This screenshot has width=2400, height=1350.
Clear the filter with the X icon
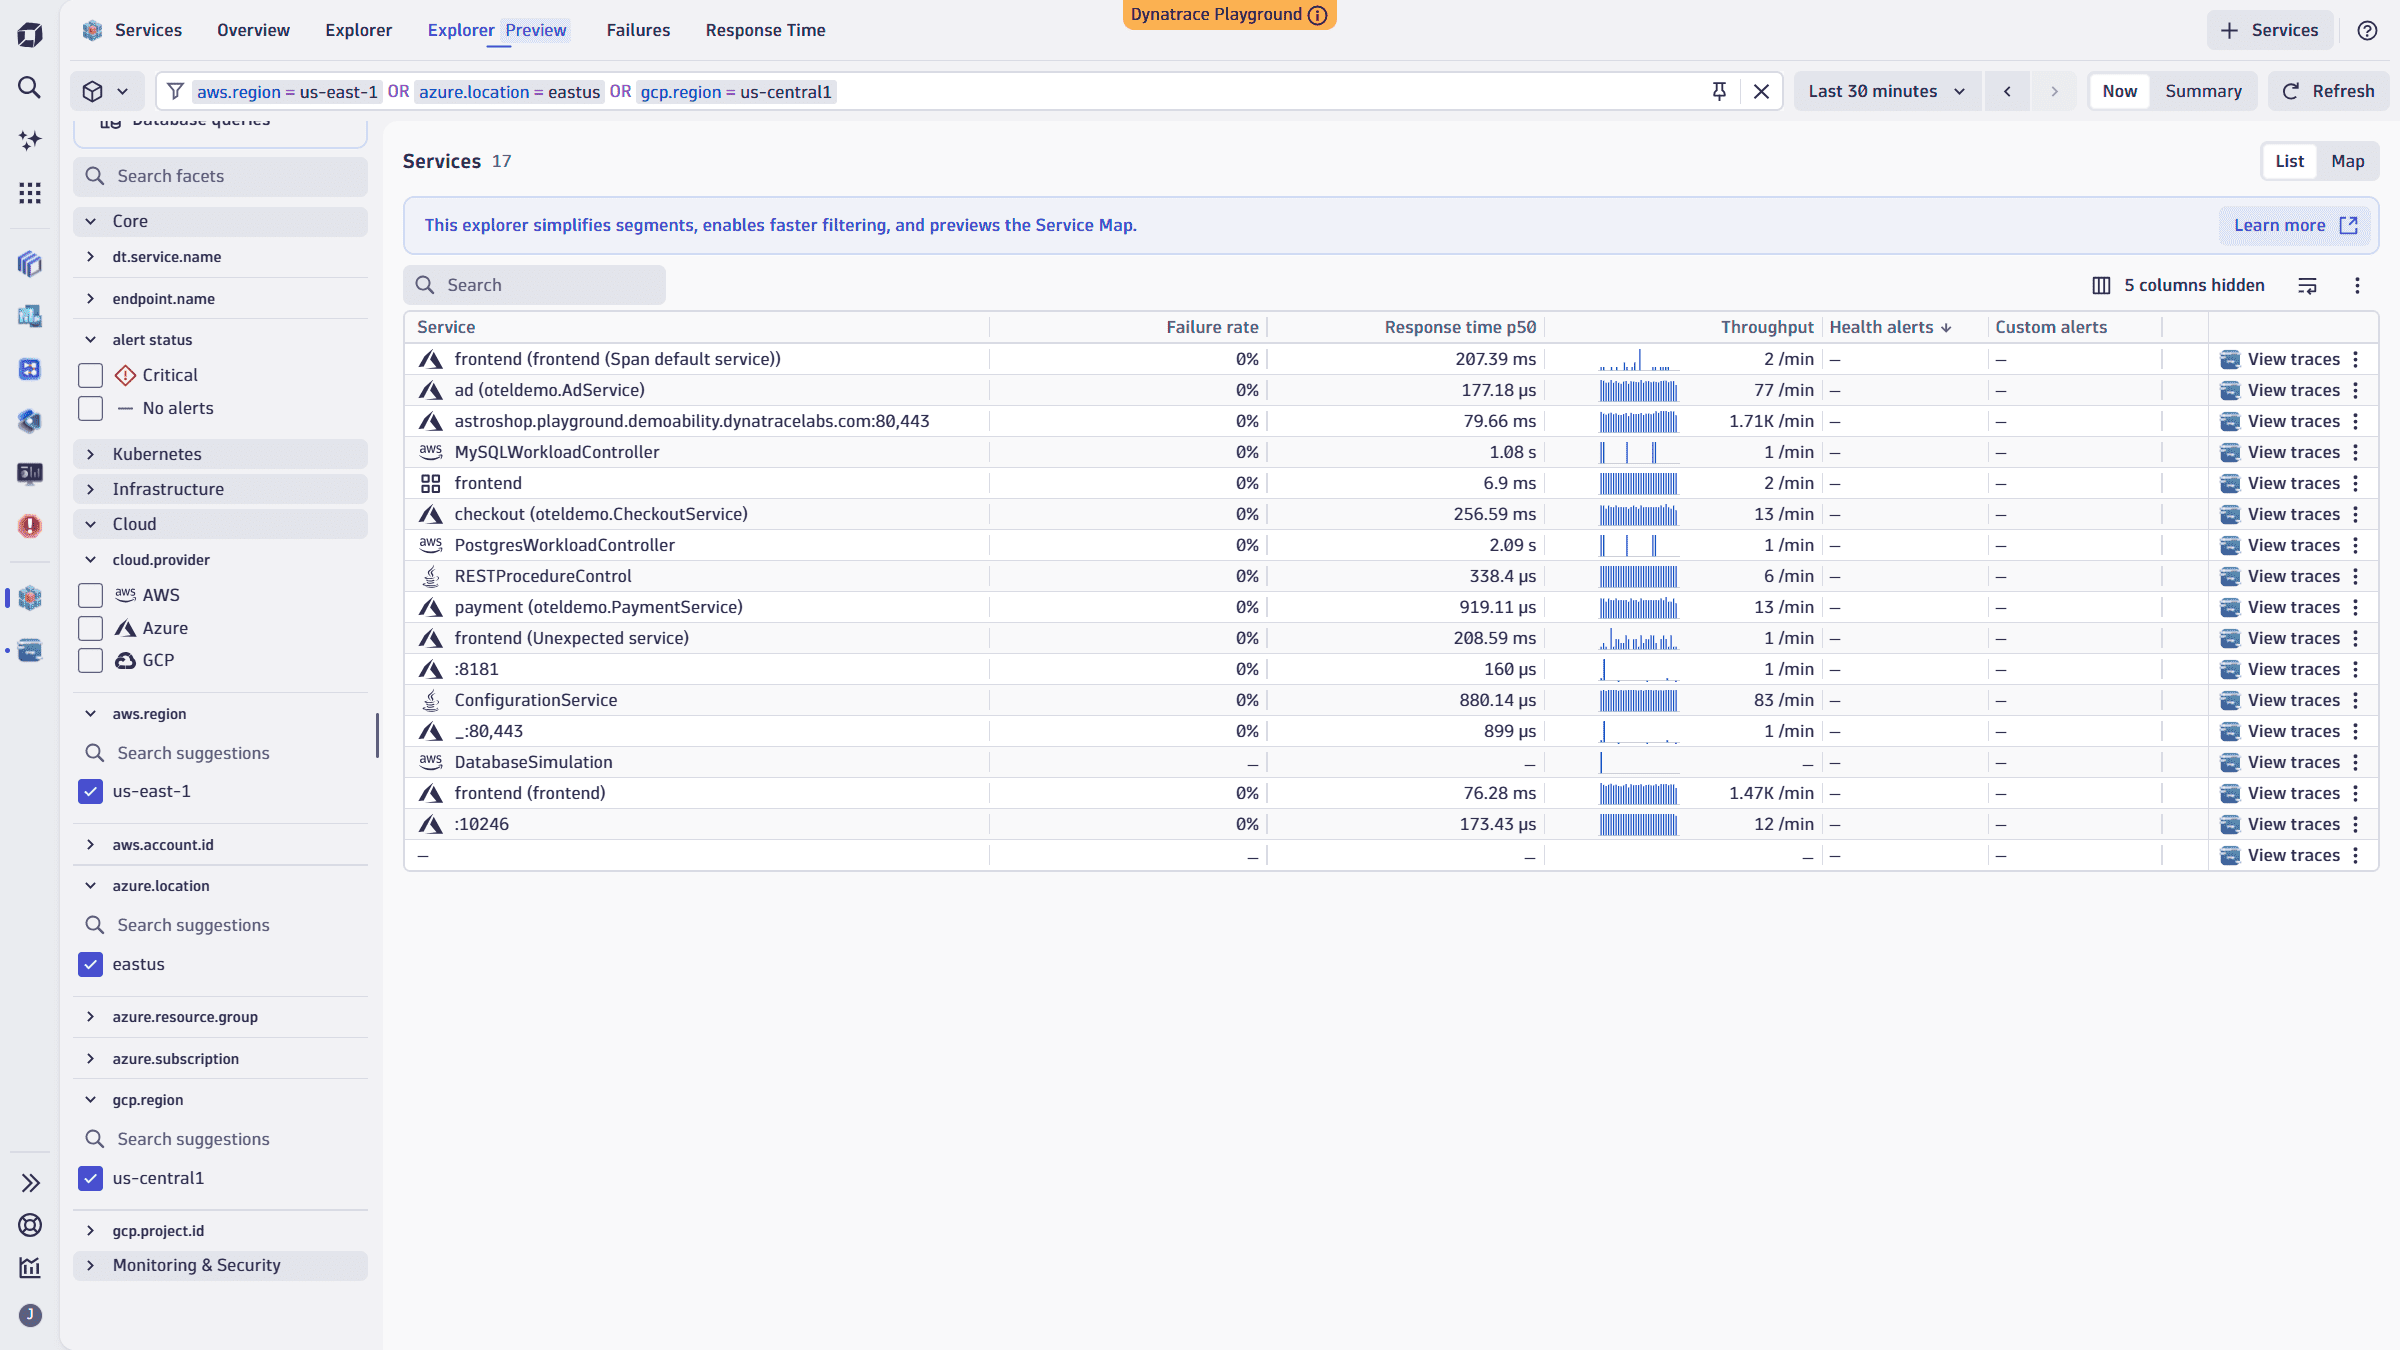[1761, 91]
